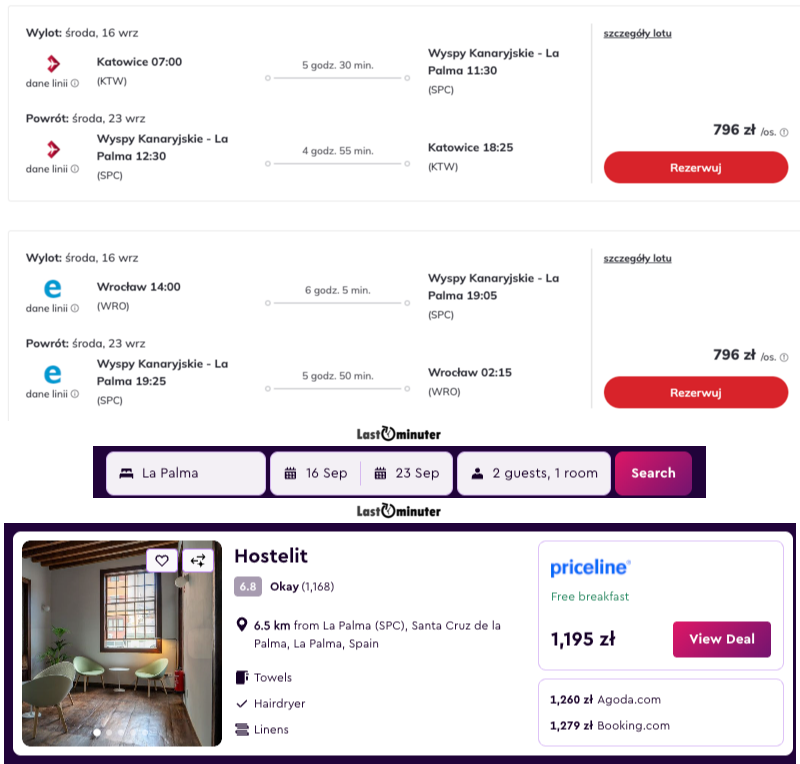Open the 16 Sep check-in date picker
This screenshot has height=764, width=800.
(x=316, y=473)
